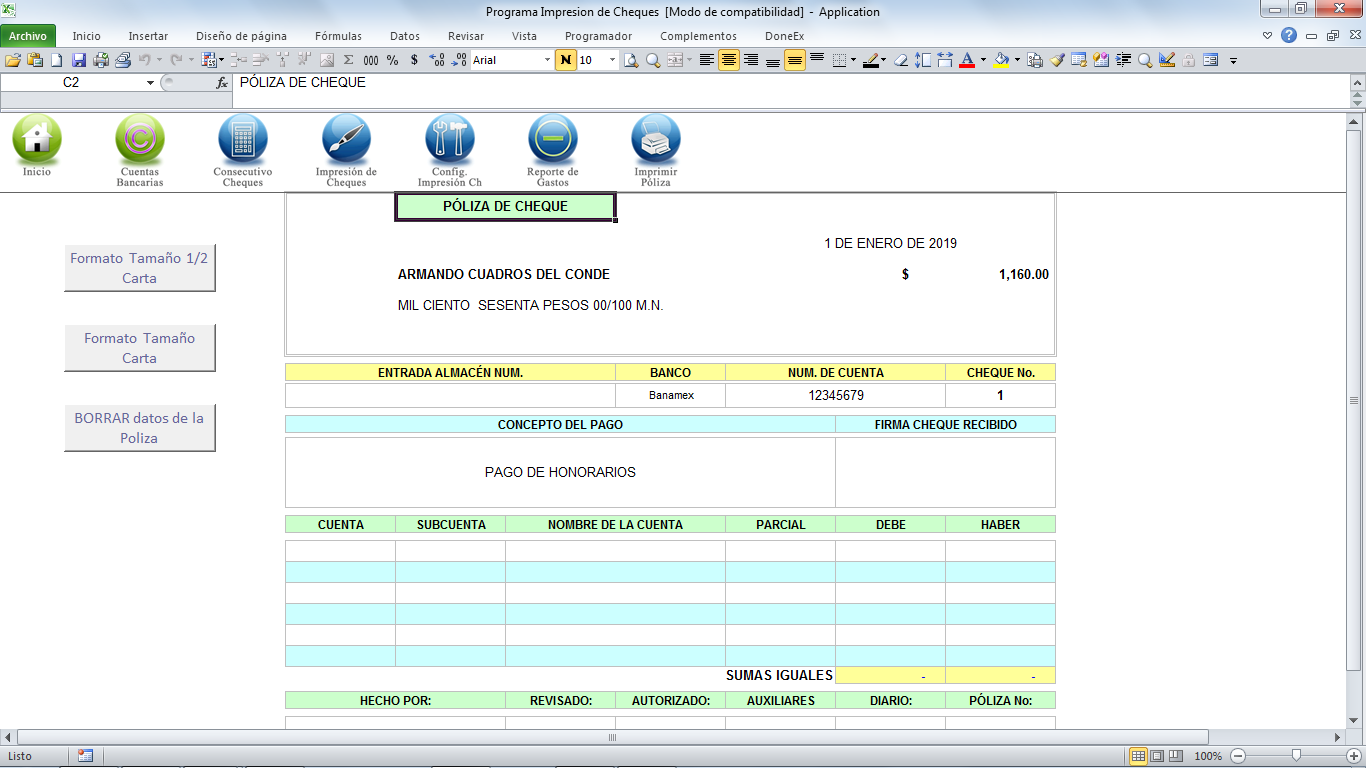
Task: Open Config. Impresión Ch tools icon
Action: pos(449,139)
